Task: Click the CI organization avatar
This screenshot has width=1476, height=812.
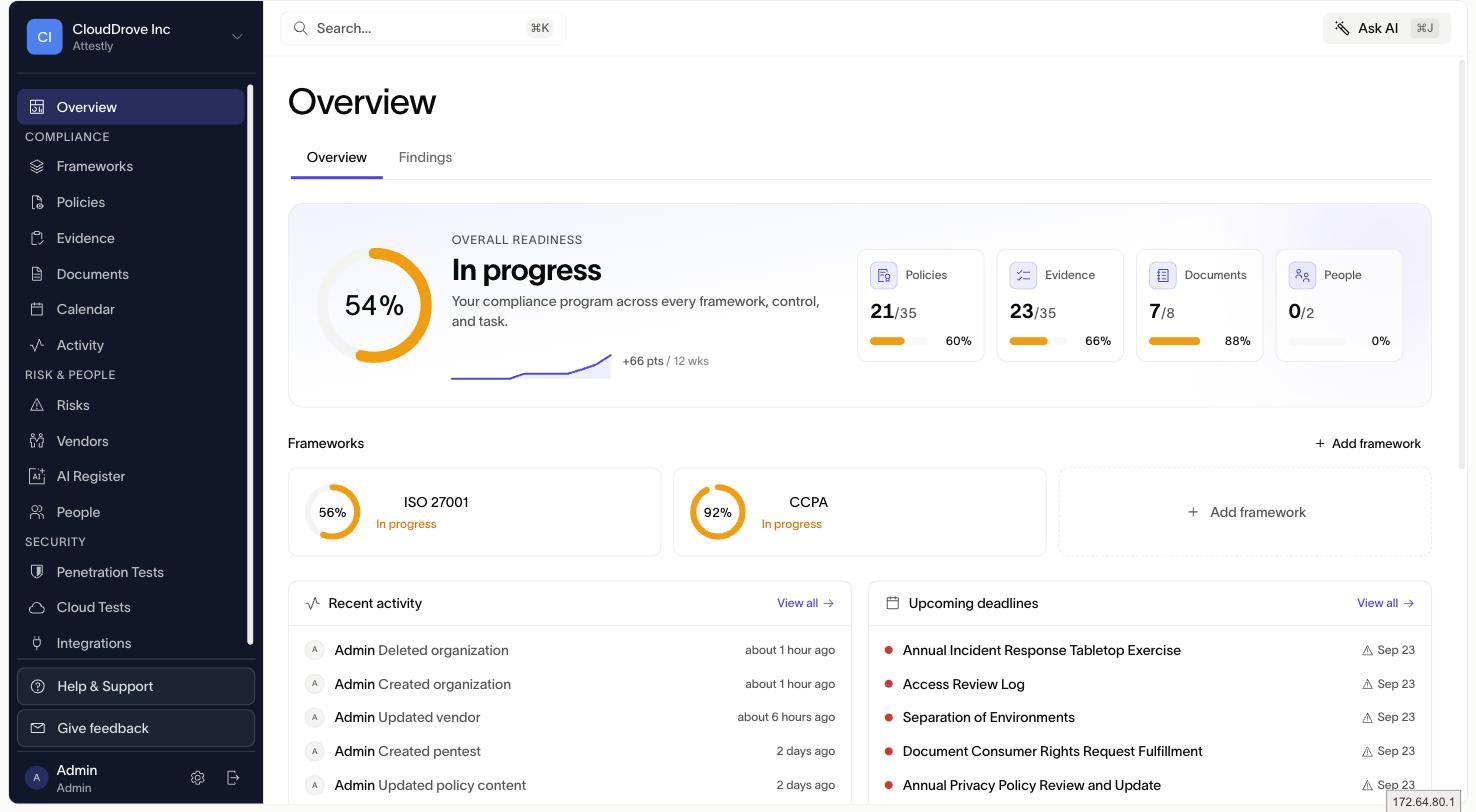Action: pyautogui.click(x=44, y=37)
